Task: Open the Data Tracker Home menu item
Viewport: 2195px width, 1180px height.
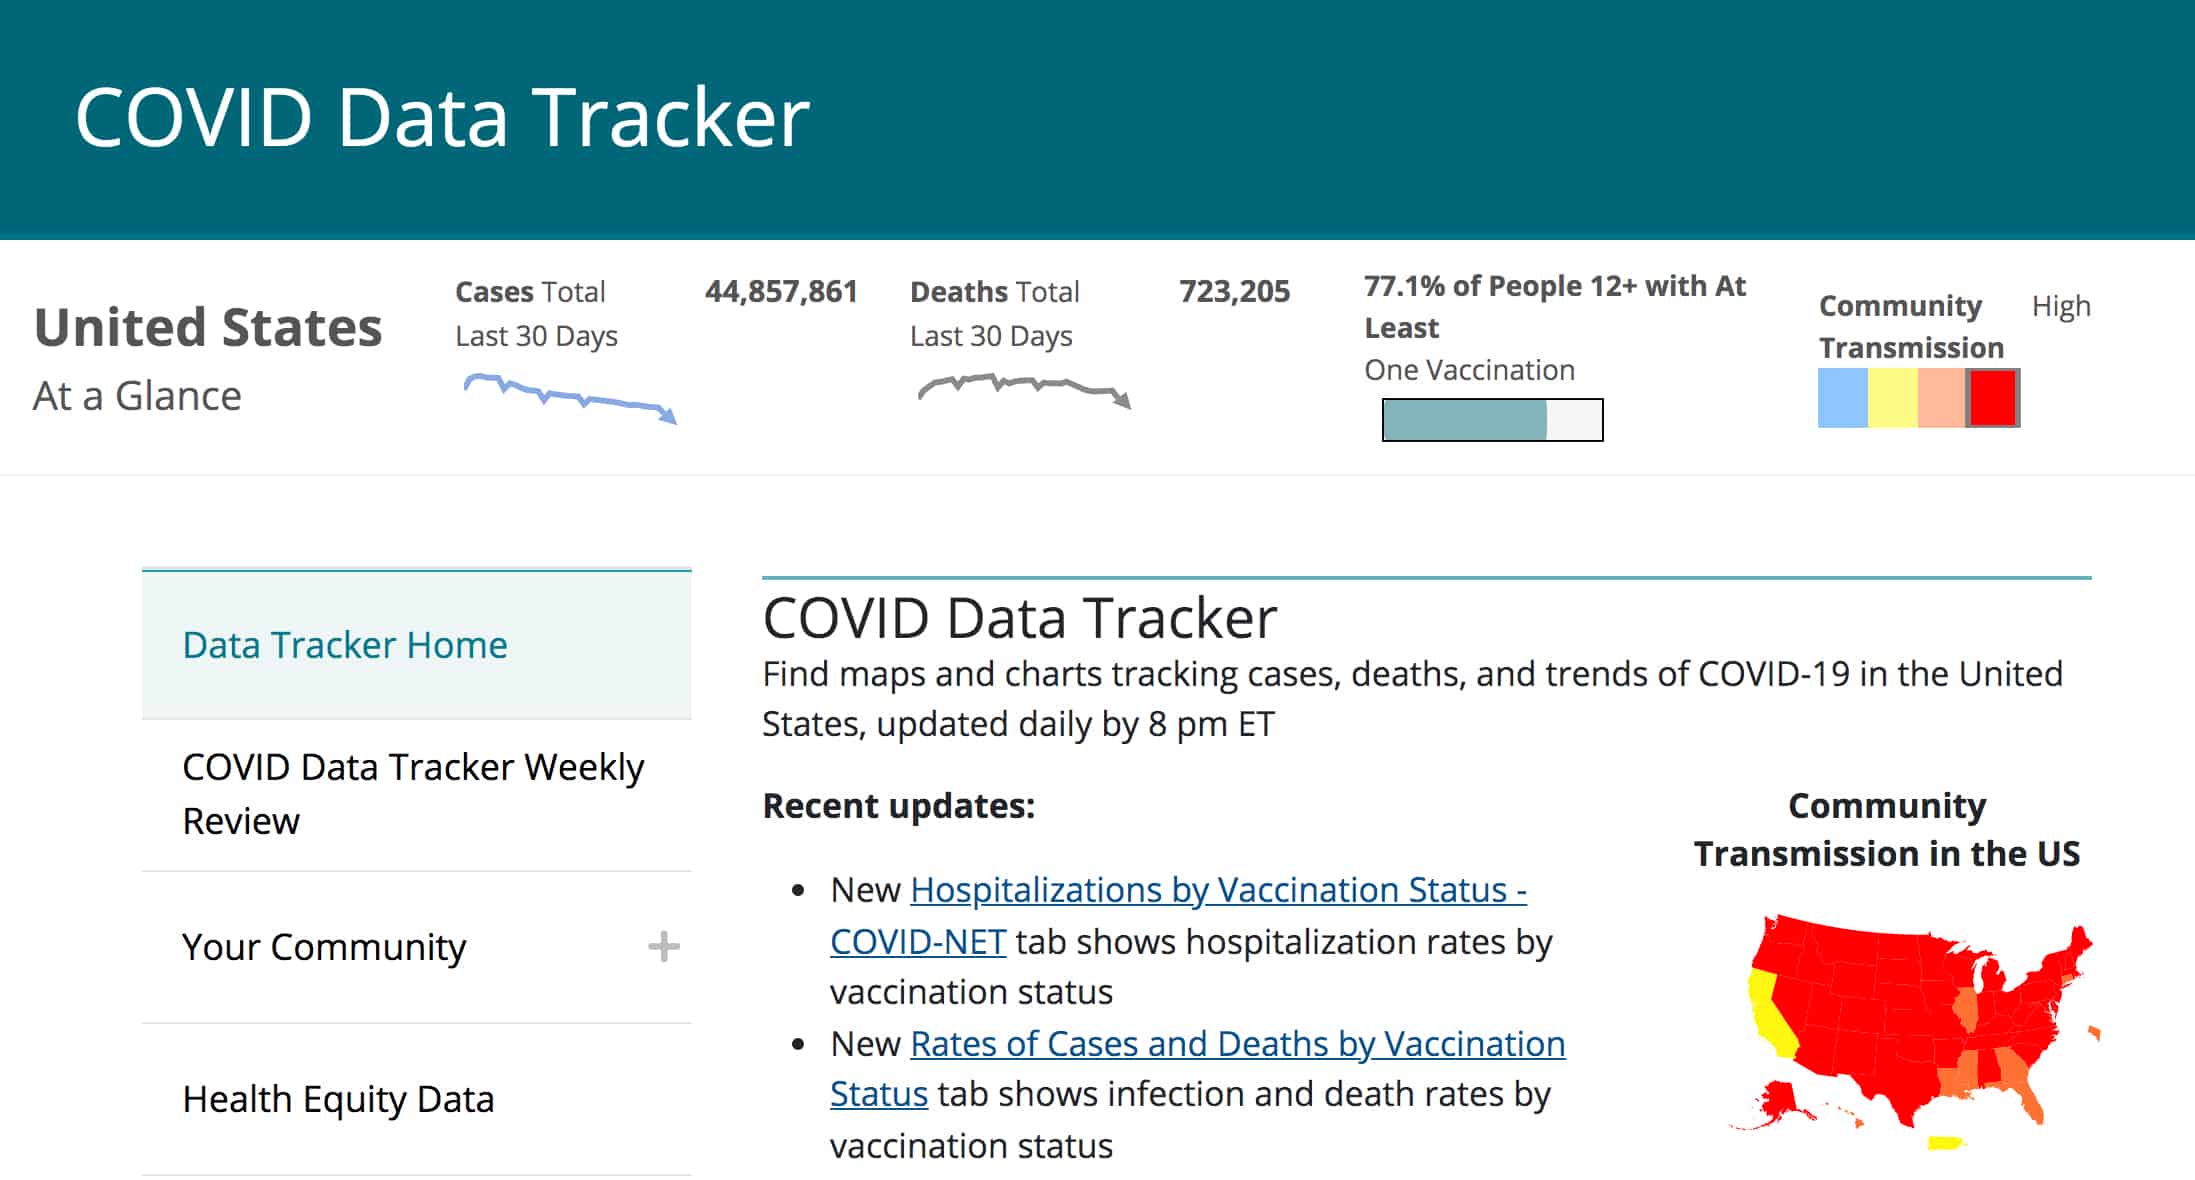Action: pyautogui.click(x=345, y=645)
